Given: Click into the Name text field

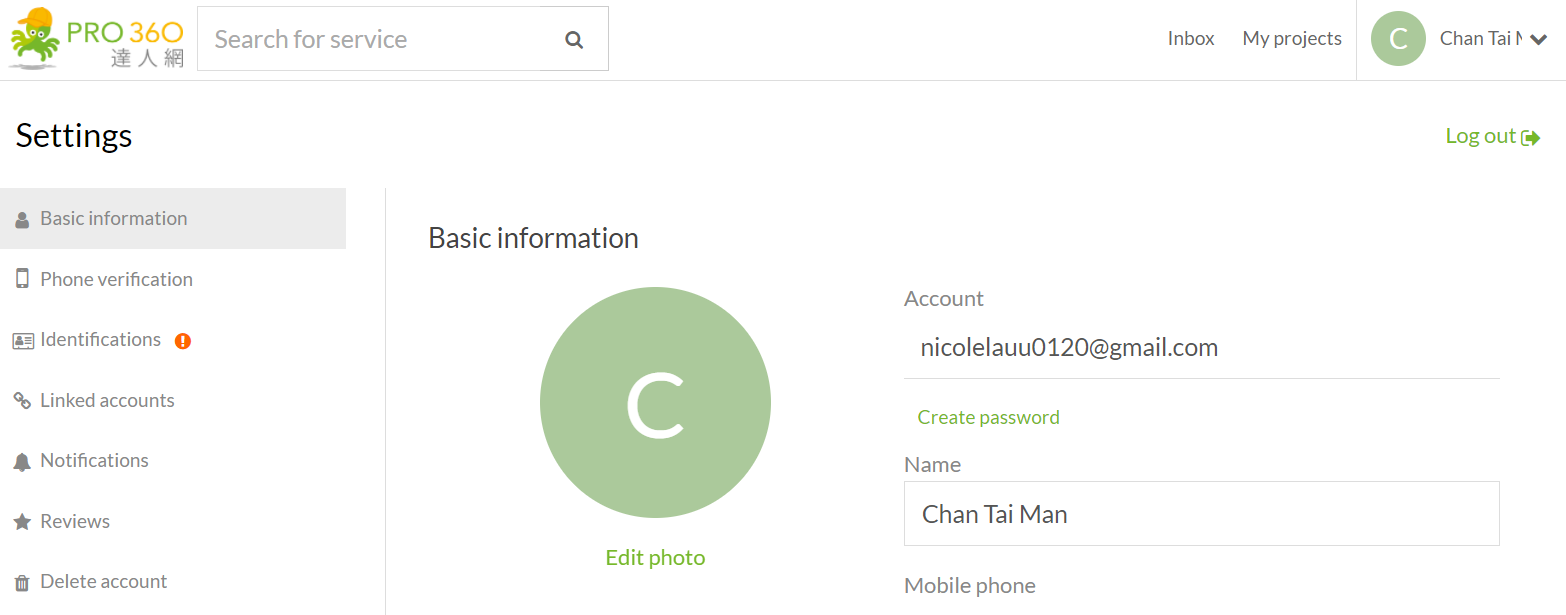Looking at the screenshot, I should tap(1200, 514).
